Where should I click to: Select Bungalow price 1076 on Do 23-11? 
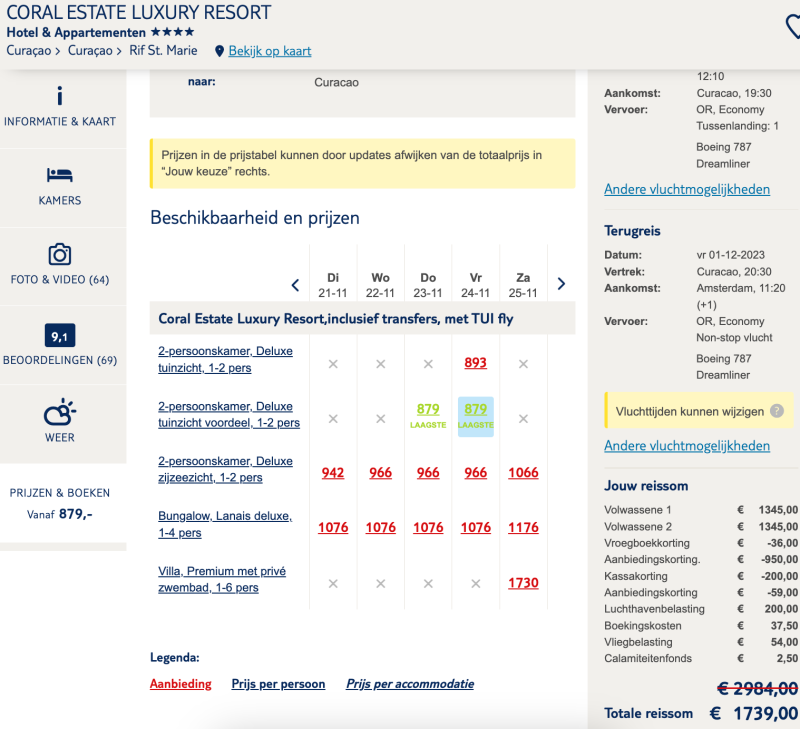[x=428, y=527]
